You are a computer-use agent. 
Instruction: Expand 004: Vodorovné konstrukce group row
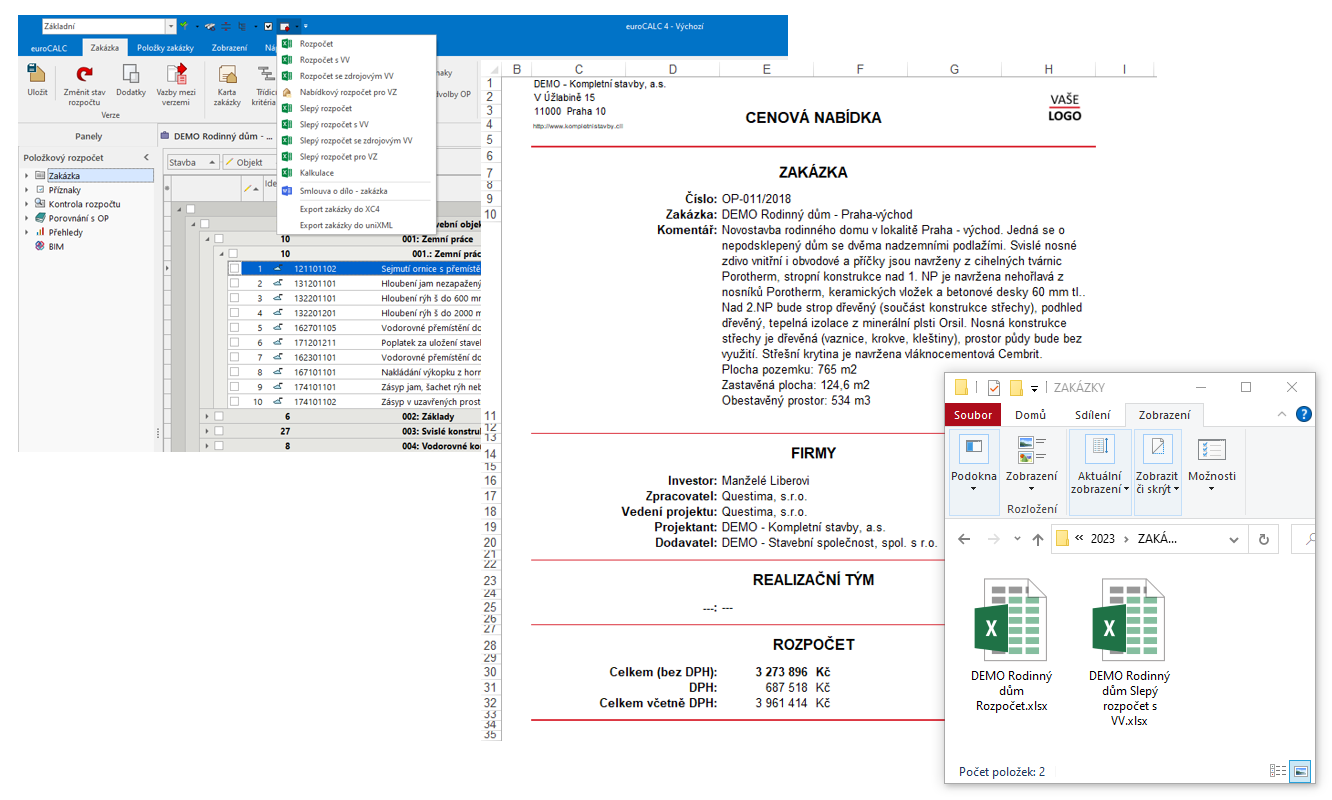[207, 446]
